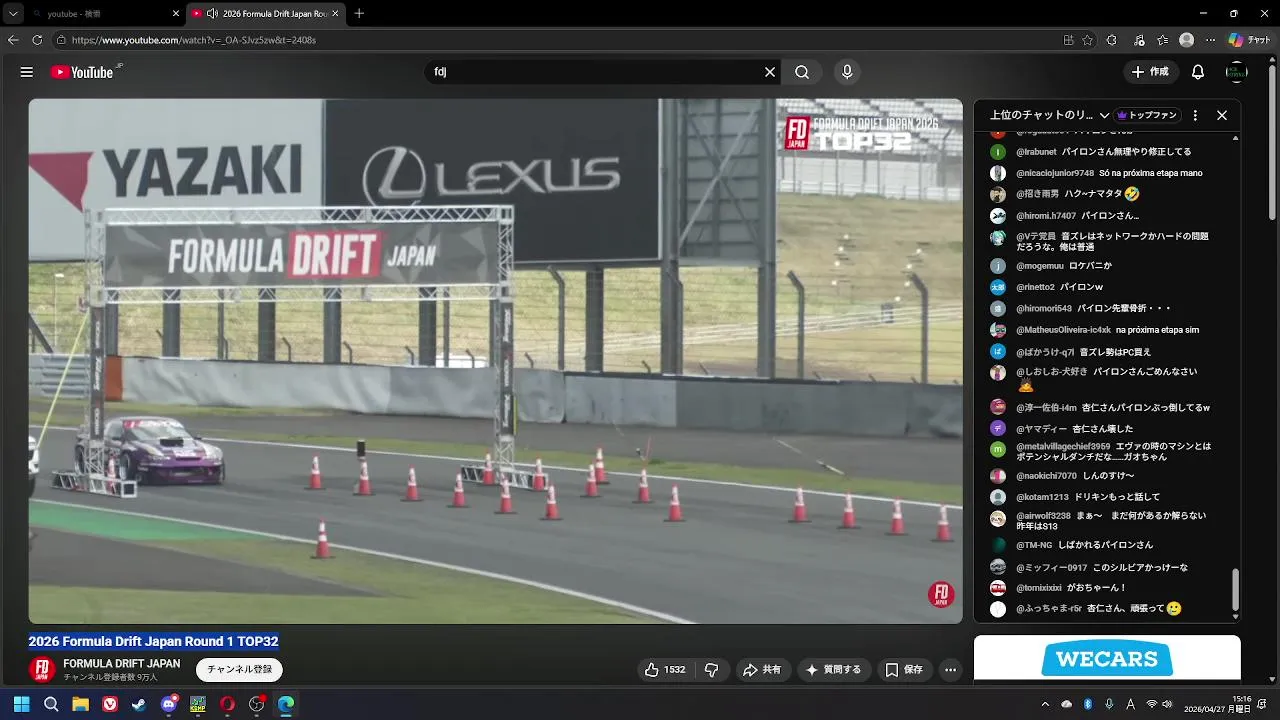
Task: Expand the system tray hidden icons chevron
Action: click(1045, 704)
